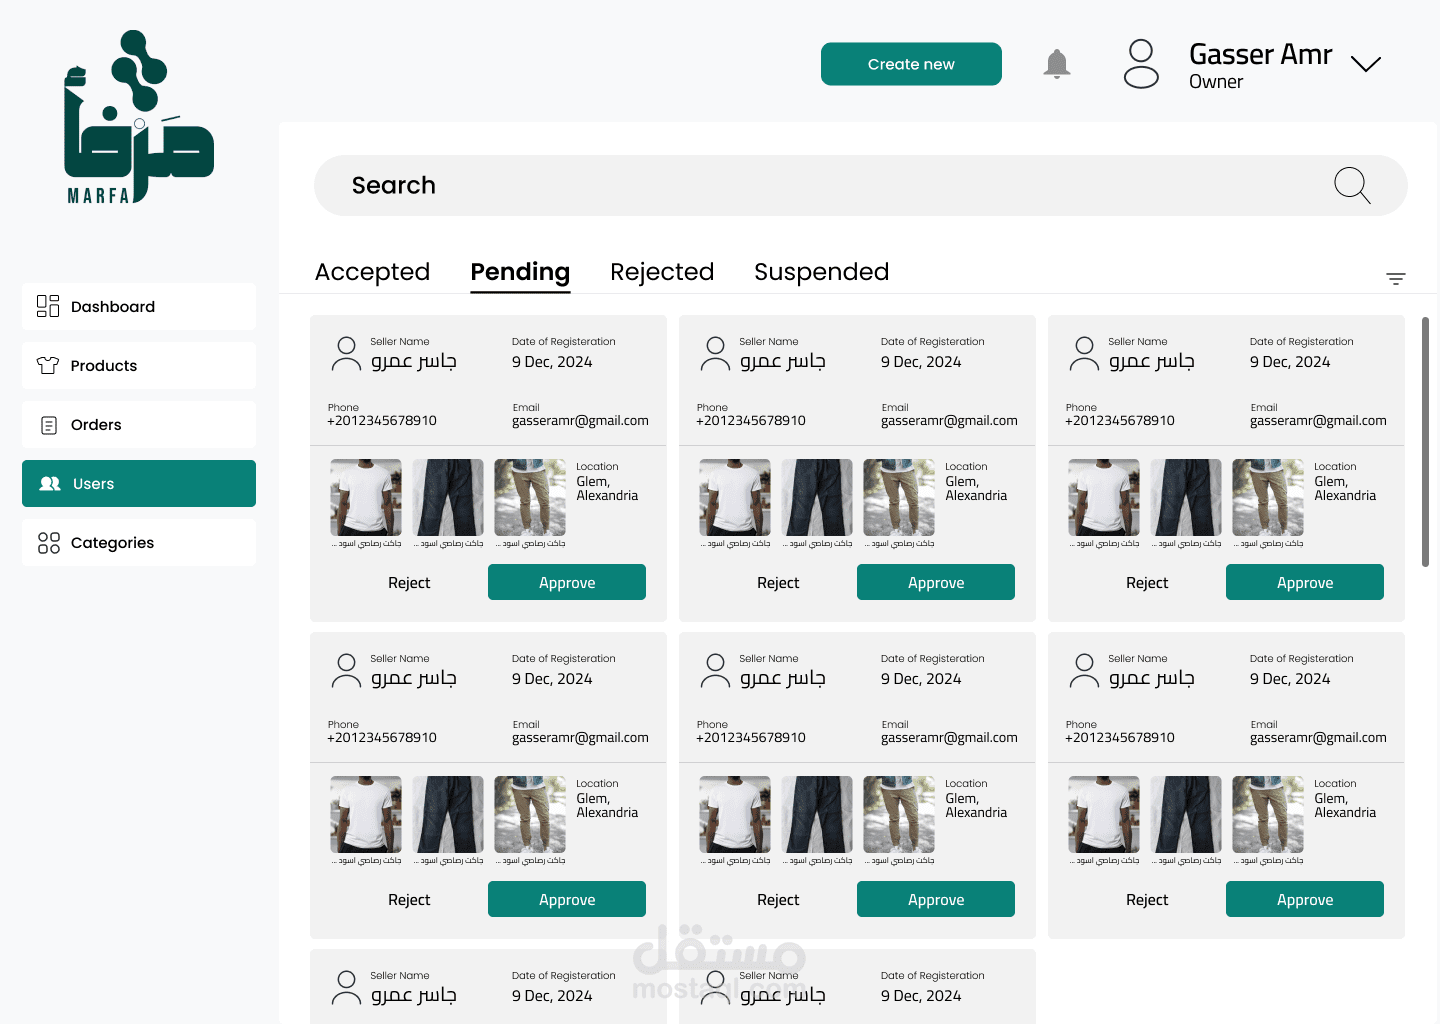
Task: Open the filter options icon
Action: tap(1396, 278)
